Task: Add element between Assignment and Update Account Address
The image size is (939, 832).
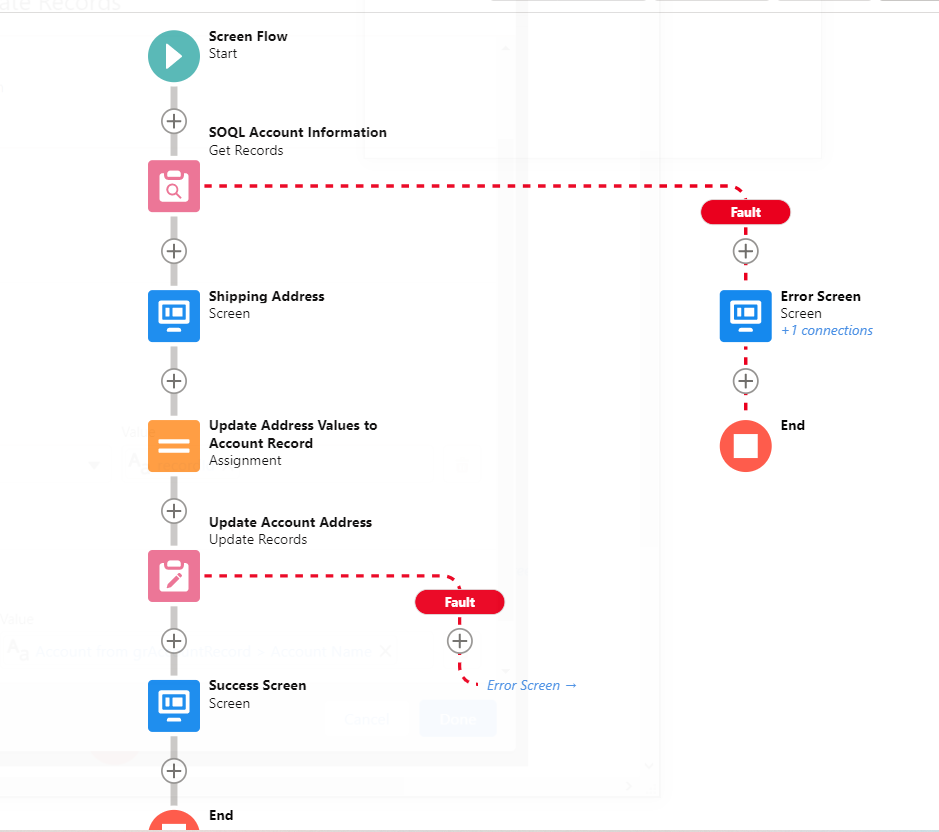Action: click(174, 511)
